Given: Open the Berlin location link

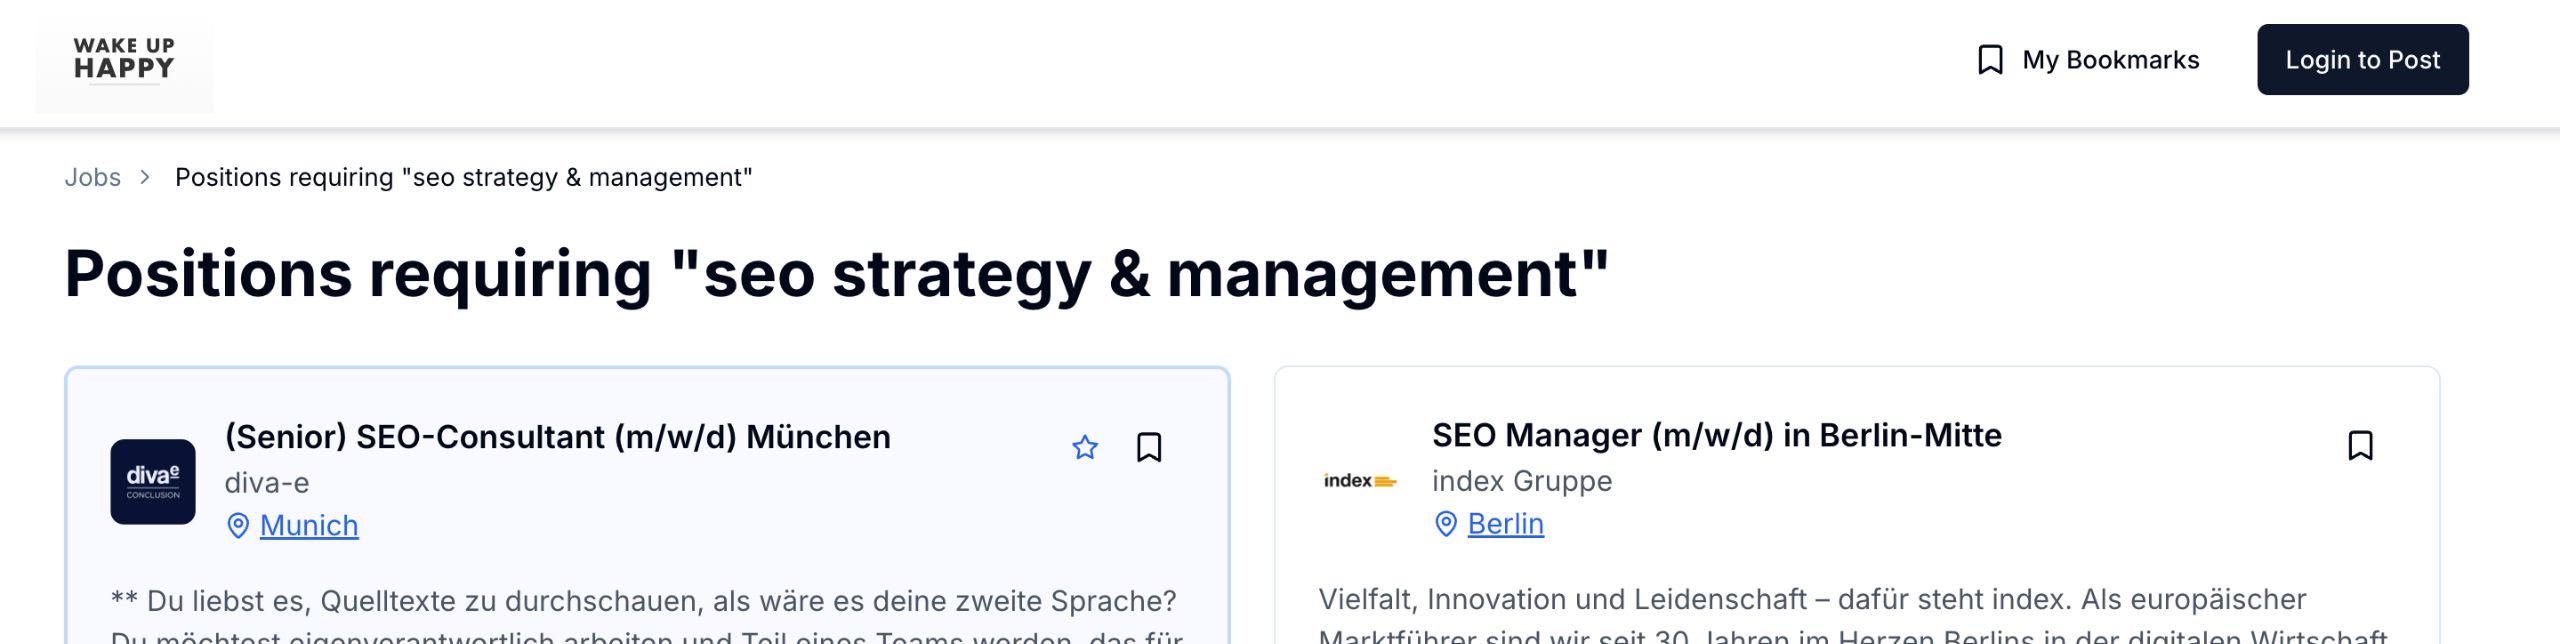Looking at the screenshot, I should coord(1505,523).
